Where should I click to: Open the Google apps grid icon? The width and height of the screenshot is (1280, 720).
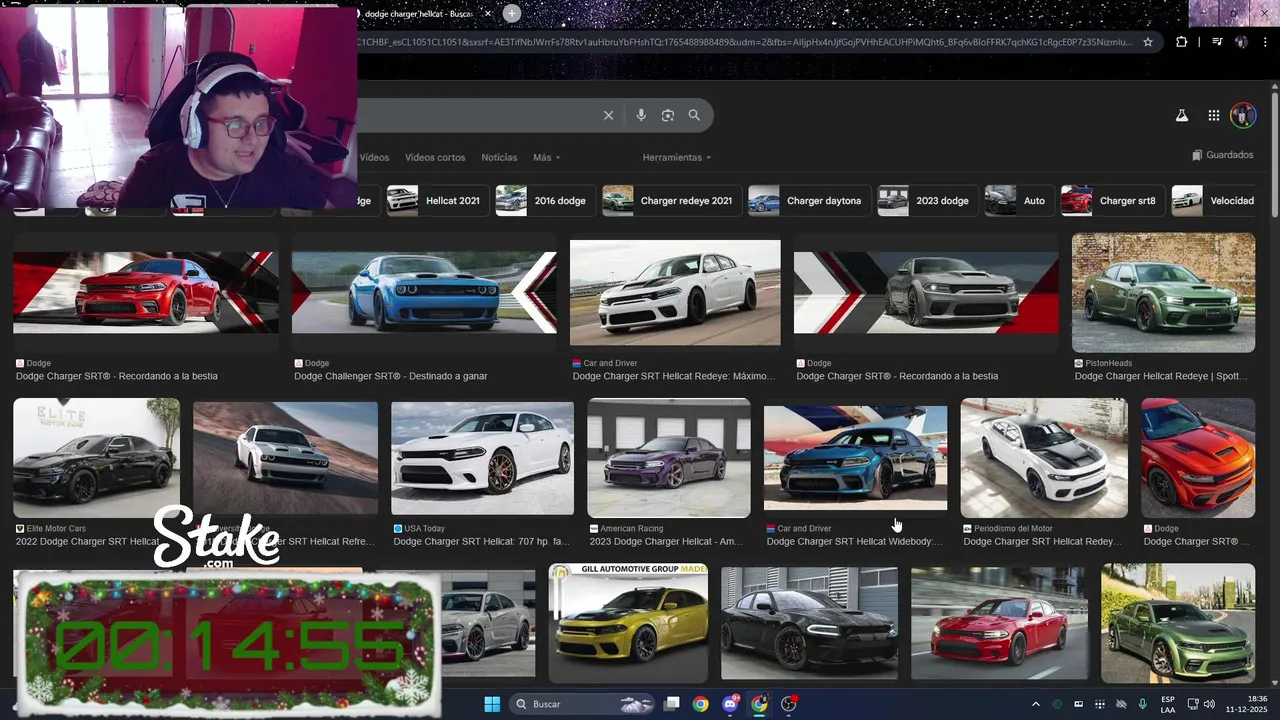click(1213, 115)
